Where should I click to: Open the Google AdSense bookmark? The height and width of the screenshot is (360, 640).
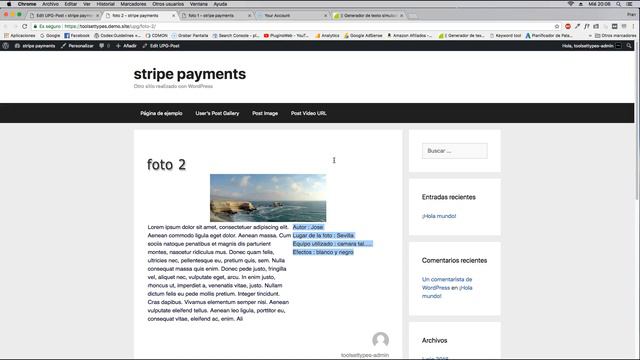[363, 36]
